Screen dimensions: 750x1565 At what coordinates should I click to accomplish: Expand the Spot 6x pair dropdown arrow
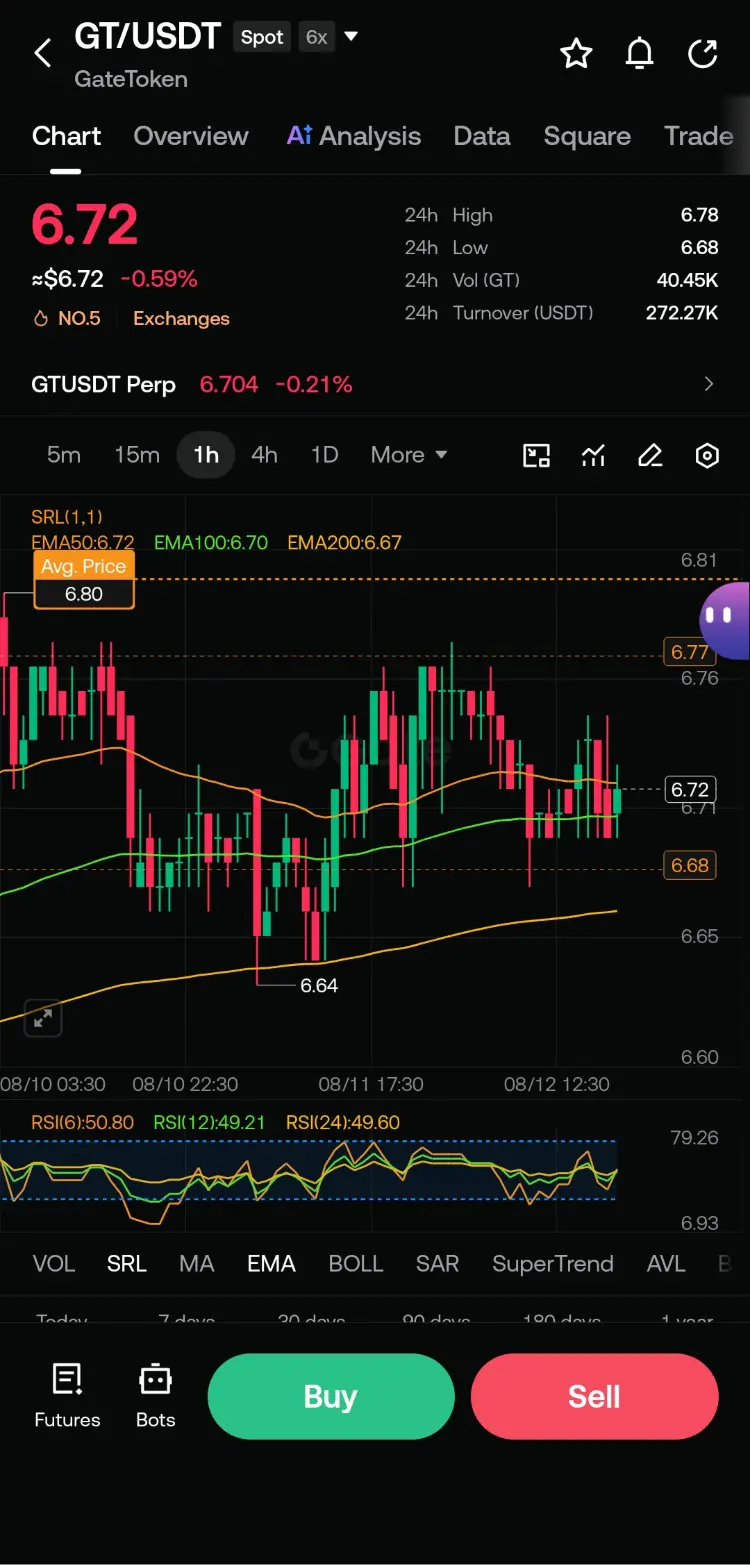pos(351,37)
